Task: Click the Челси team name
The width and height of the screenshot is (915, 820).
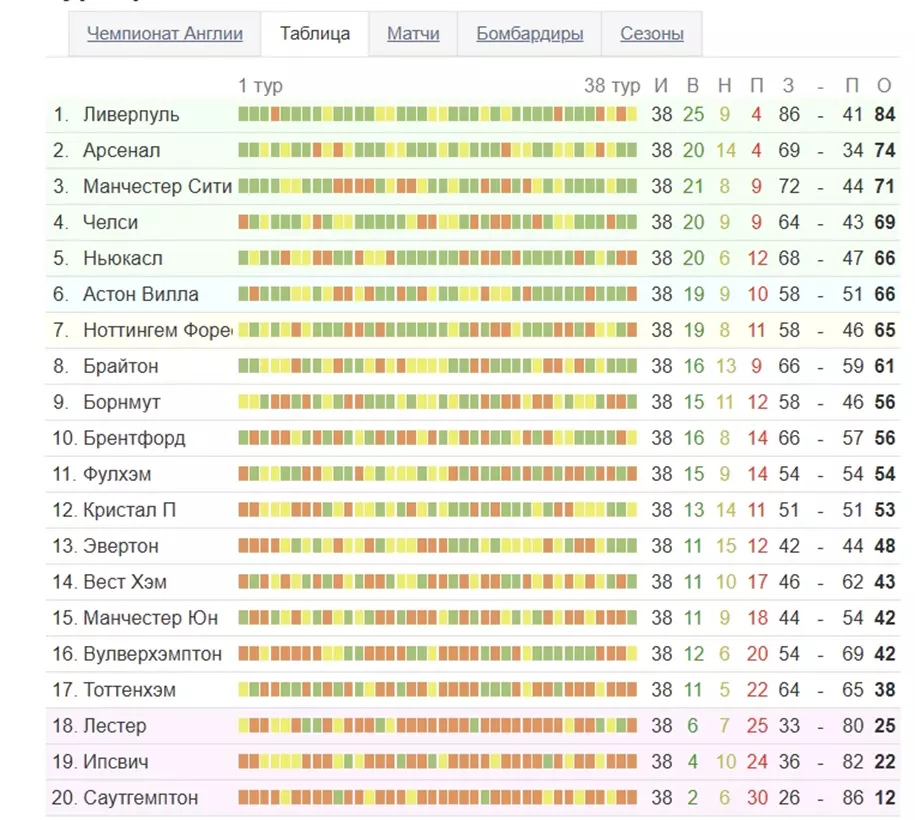Action: pos(110,222)
